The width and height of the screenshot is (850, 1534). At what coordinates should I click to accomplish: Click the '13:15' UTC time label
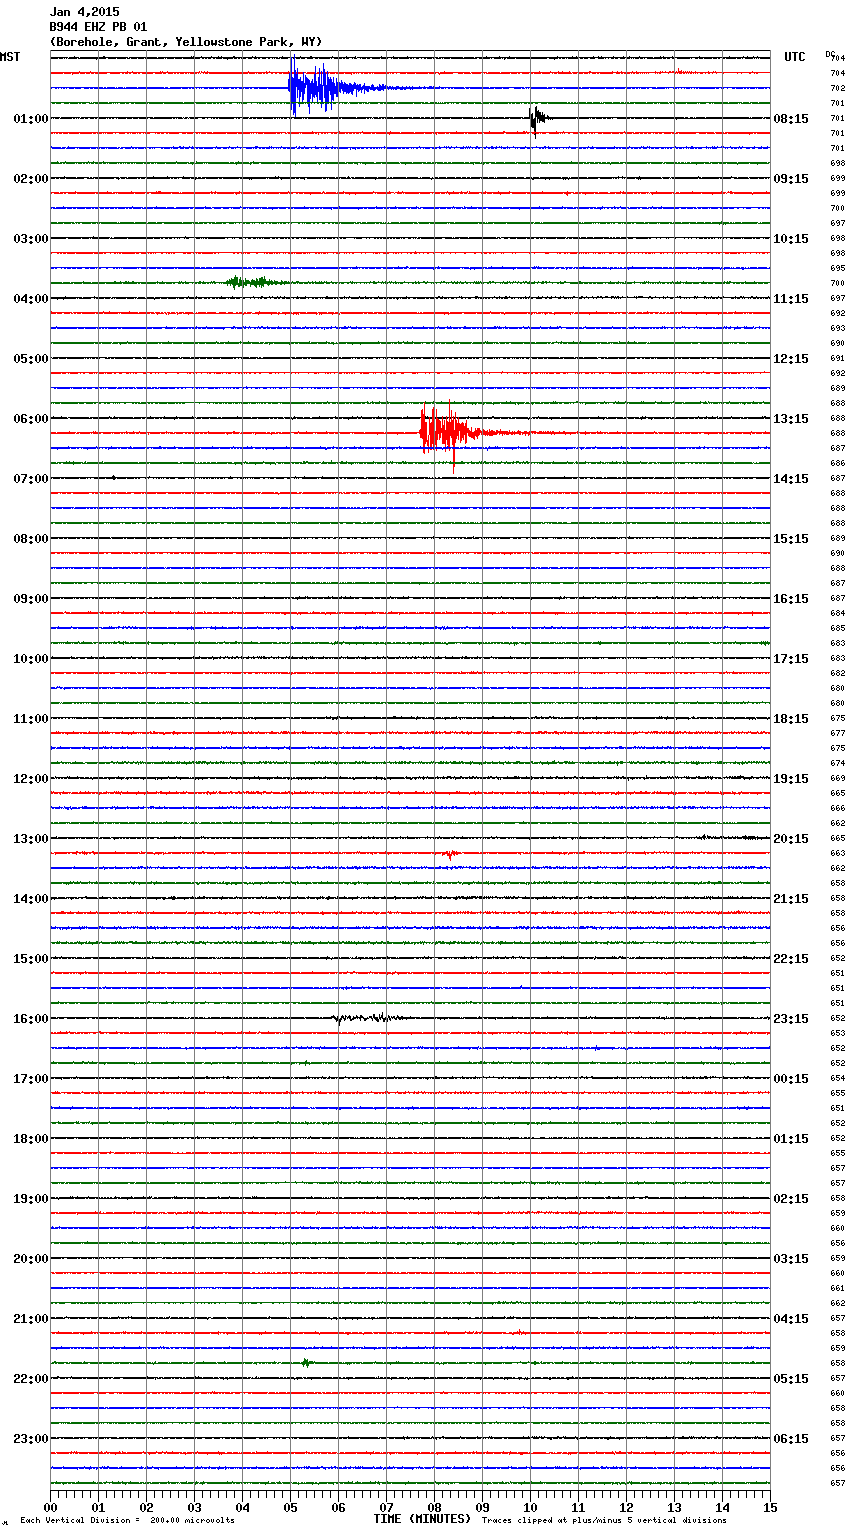point(791,419)
